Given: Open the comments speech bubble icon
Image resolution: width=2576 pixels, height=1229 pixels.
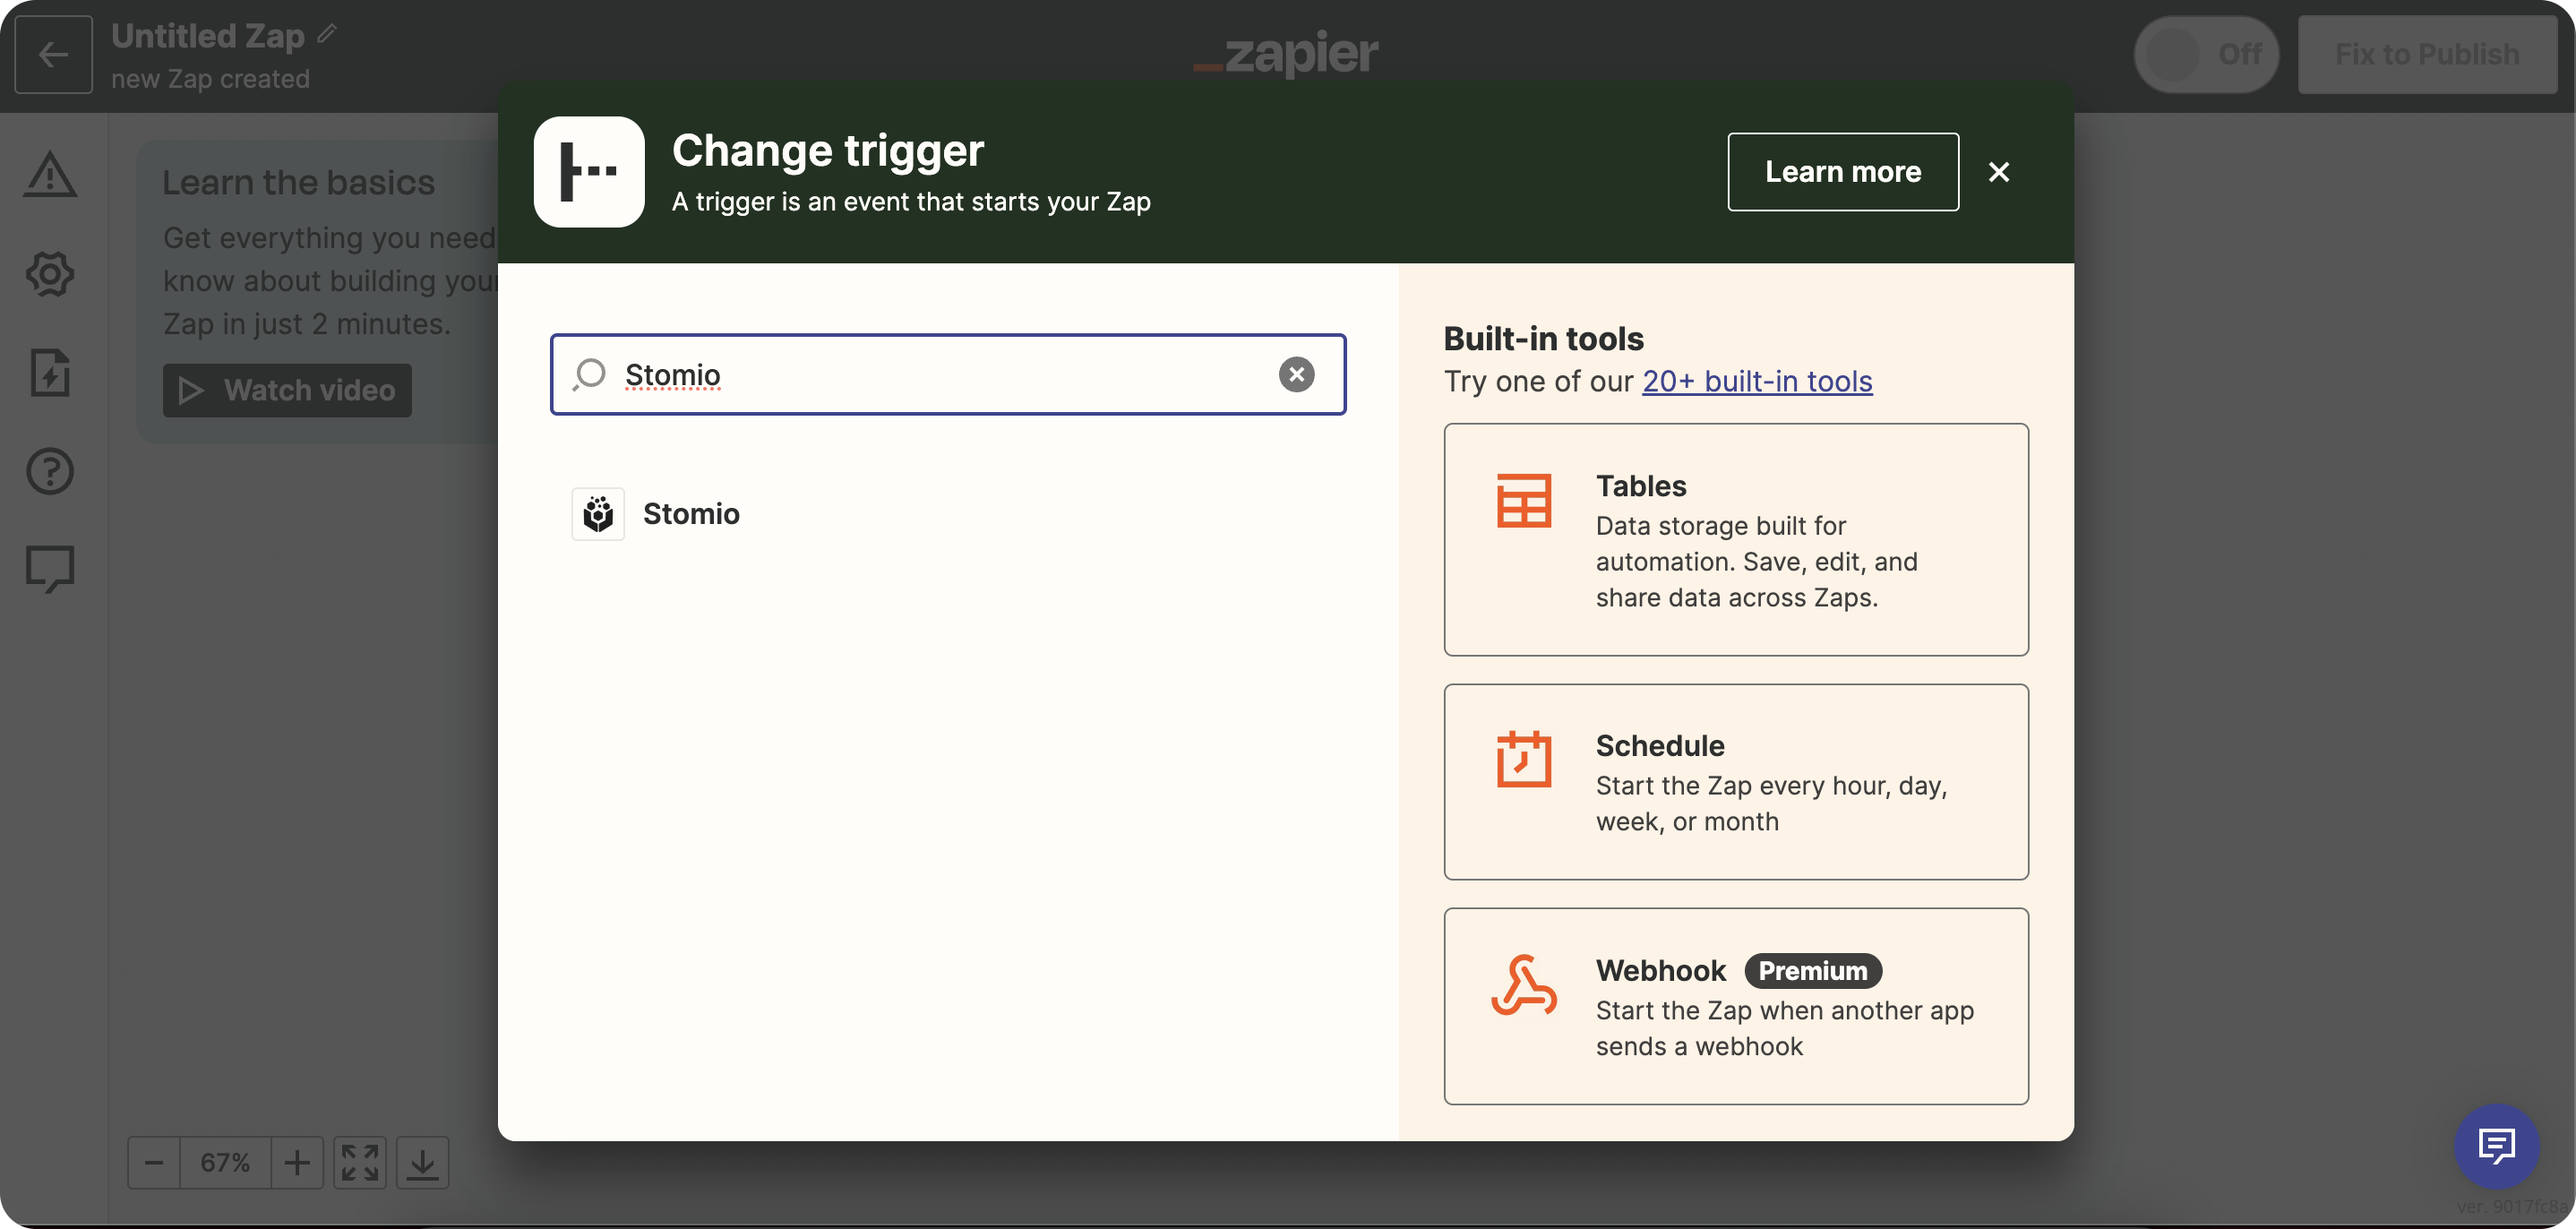Looking at the screenshot, I should pyautogui.click(x=50, y=569).
